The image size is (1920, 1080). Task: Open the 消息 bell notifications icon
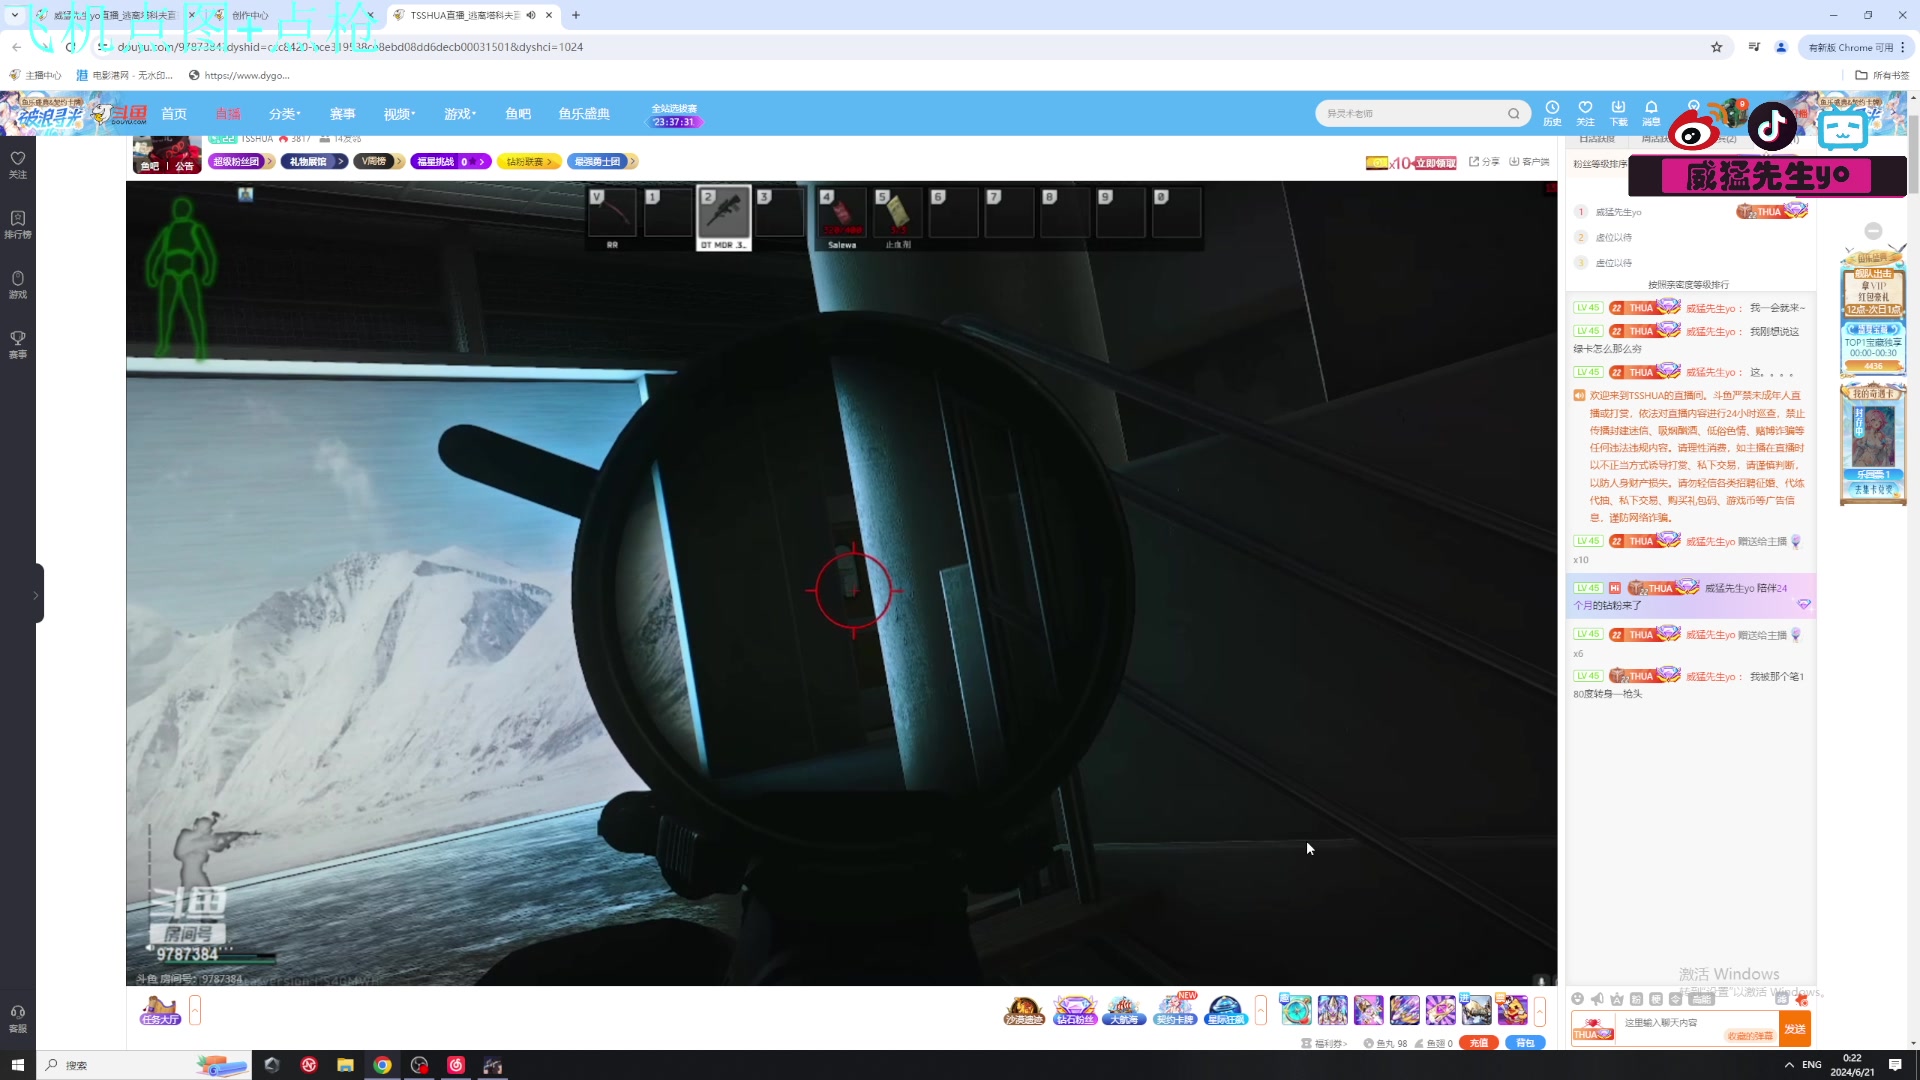point(1651,112)
